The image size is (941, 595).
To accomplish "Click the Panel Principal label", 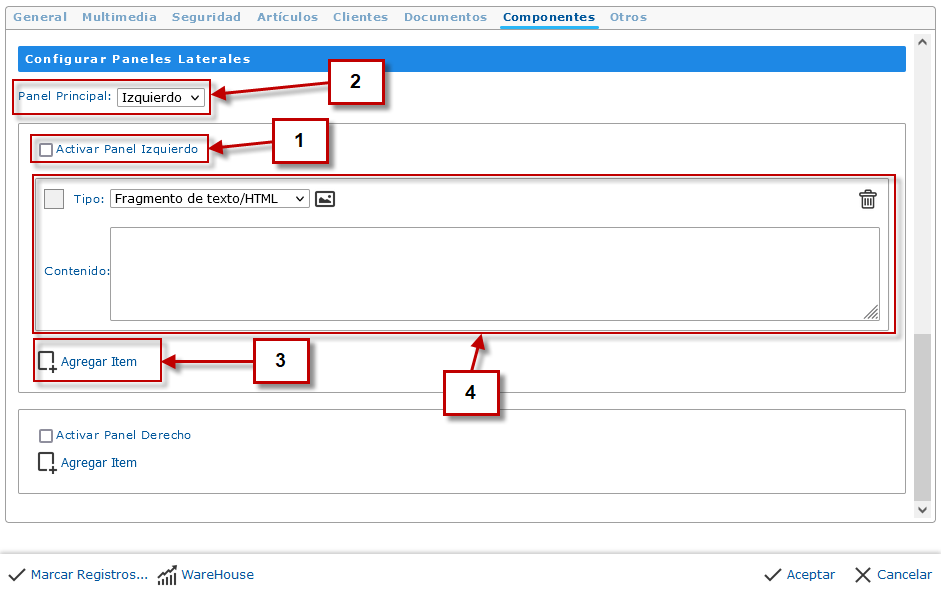I will (x=65, y=96).
